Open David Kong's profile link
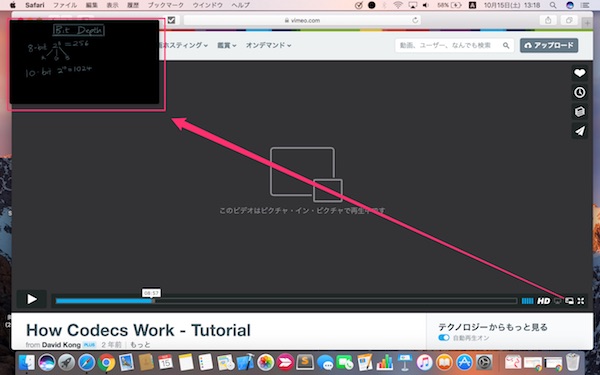The height and width of the screenshot is (375, 600). [61, 345]
